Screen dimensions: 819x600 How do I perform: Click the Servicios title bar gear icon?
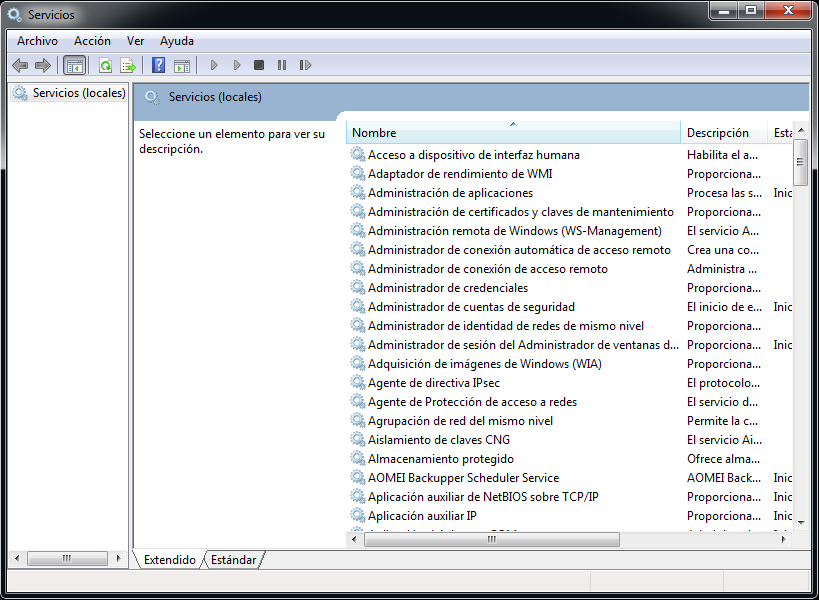(15, 15)
